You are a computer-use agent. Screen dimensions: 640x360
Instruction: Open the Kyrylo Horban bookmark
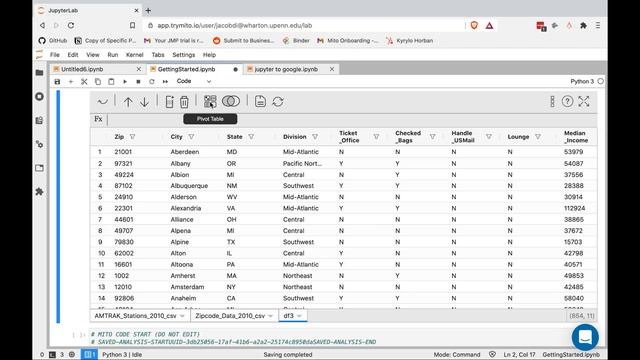[410, 40]
